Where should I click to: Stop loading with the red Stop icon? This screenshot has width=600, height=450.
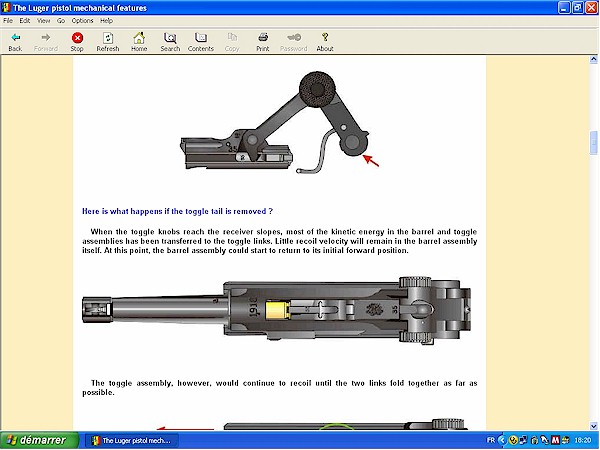click(x=77, y=42)
